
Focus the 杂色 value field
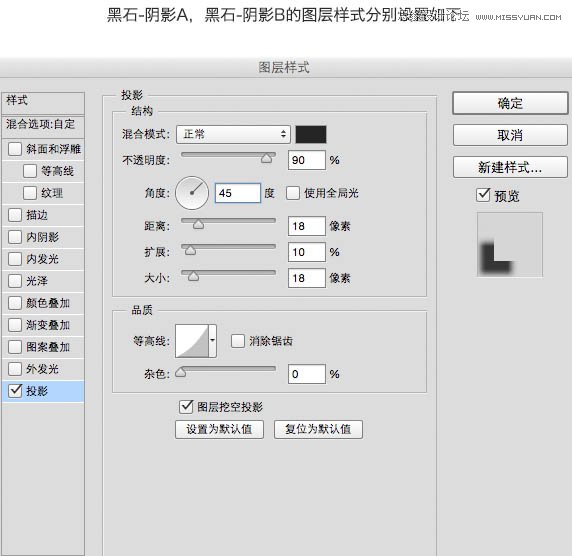(x=306, y=374)
